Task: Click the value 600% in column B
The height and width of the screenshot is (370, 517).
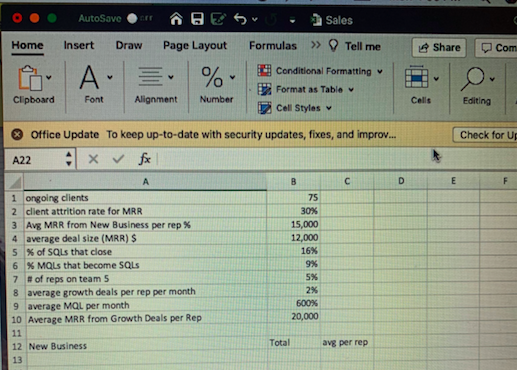Action: pos(307,303)
